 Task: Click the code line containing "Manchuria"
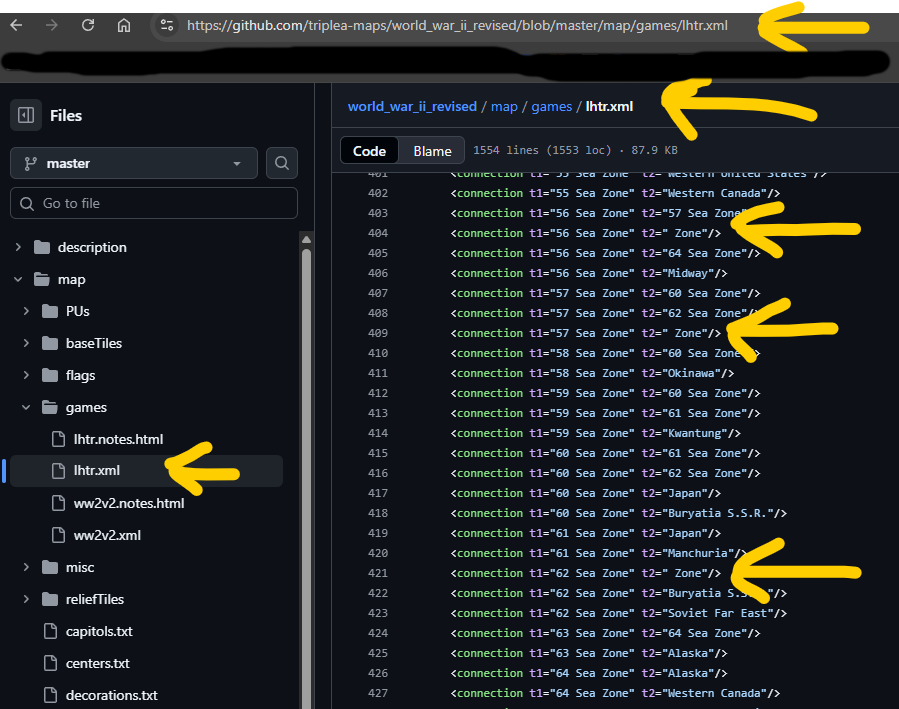[599, 553]
